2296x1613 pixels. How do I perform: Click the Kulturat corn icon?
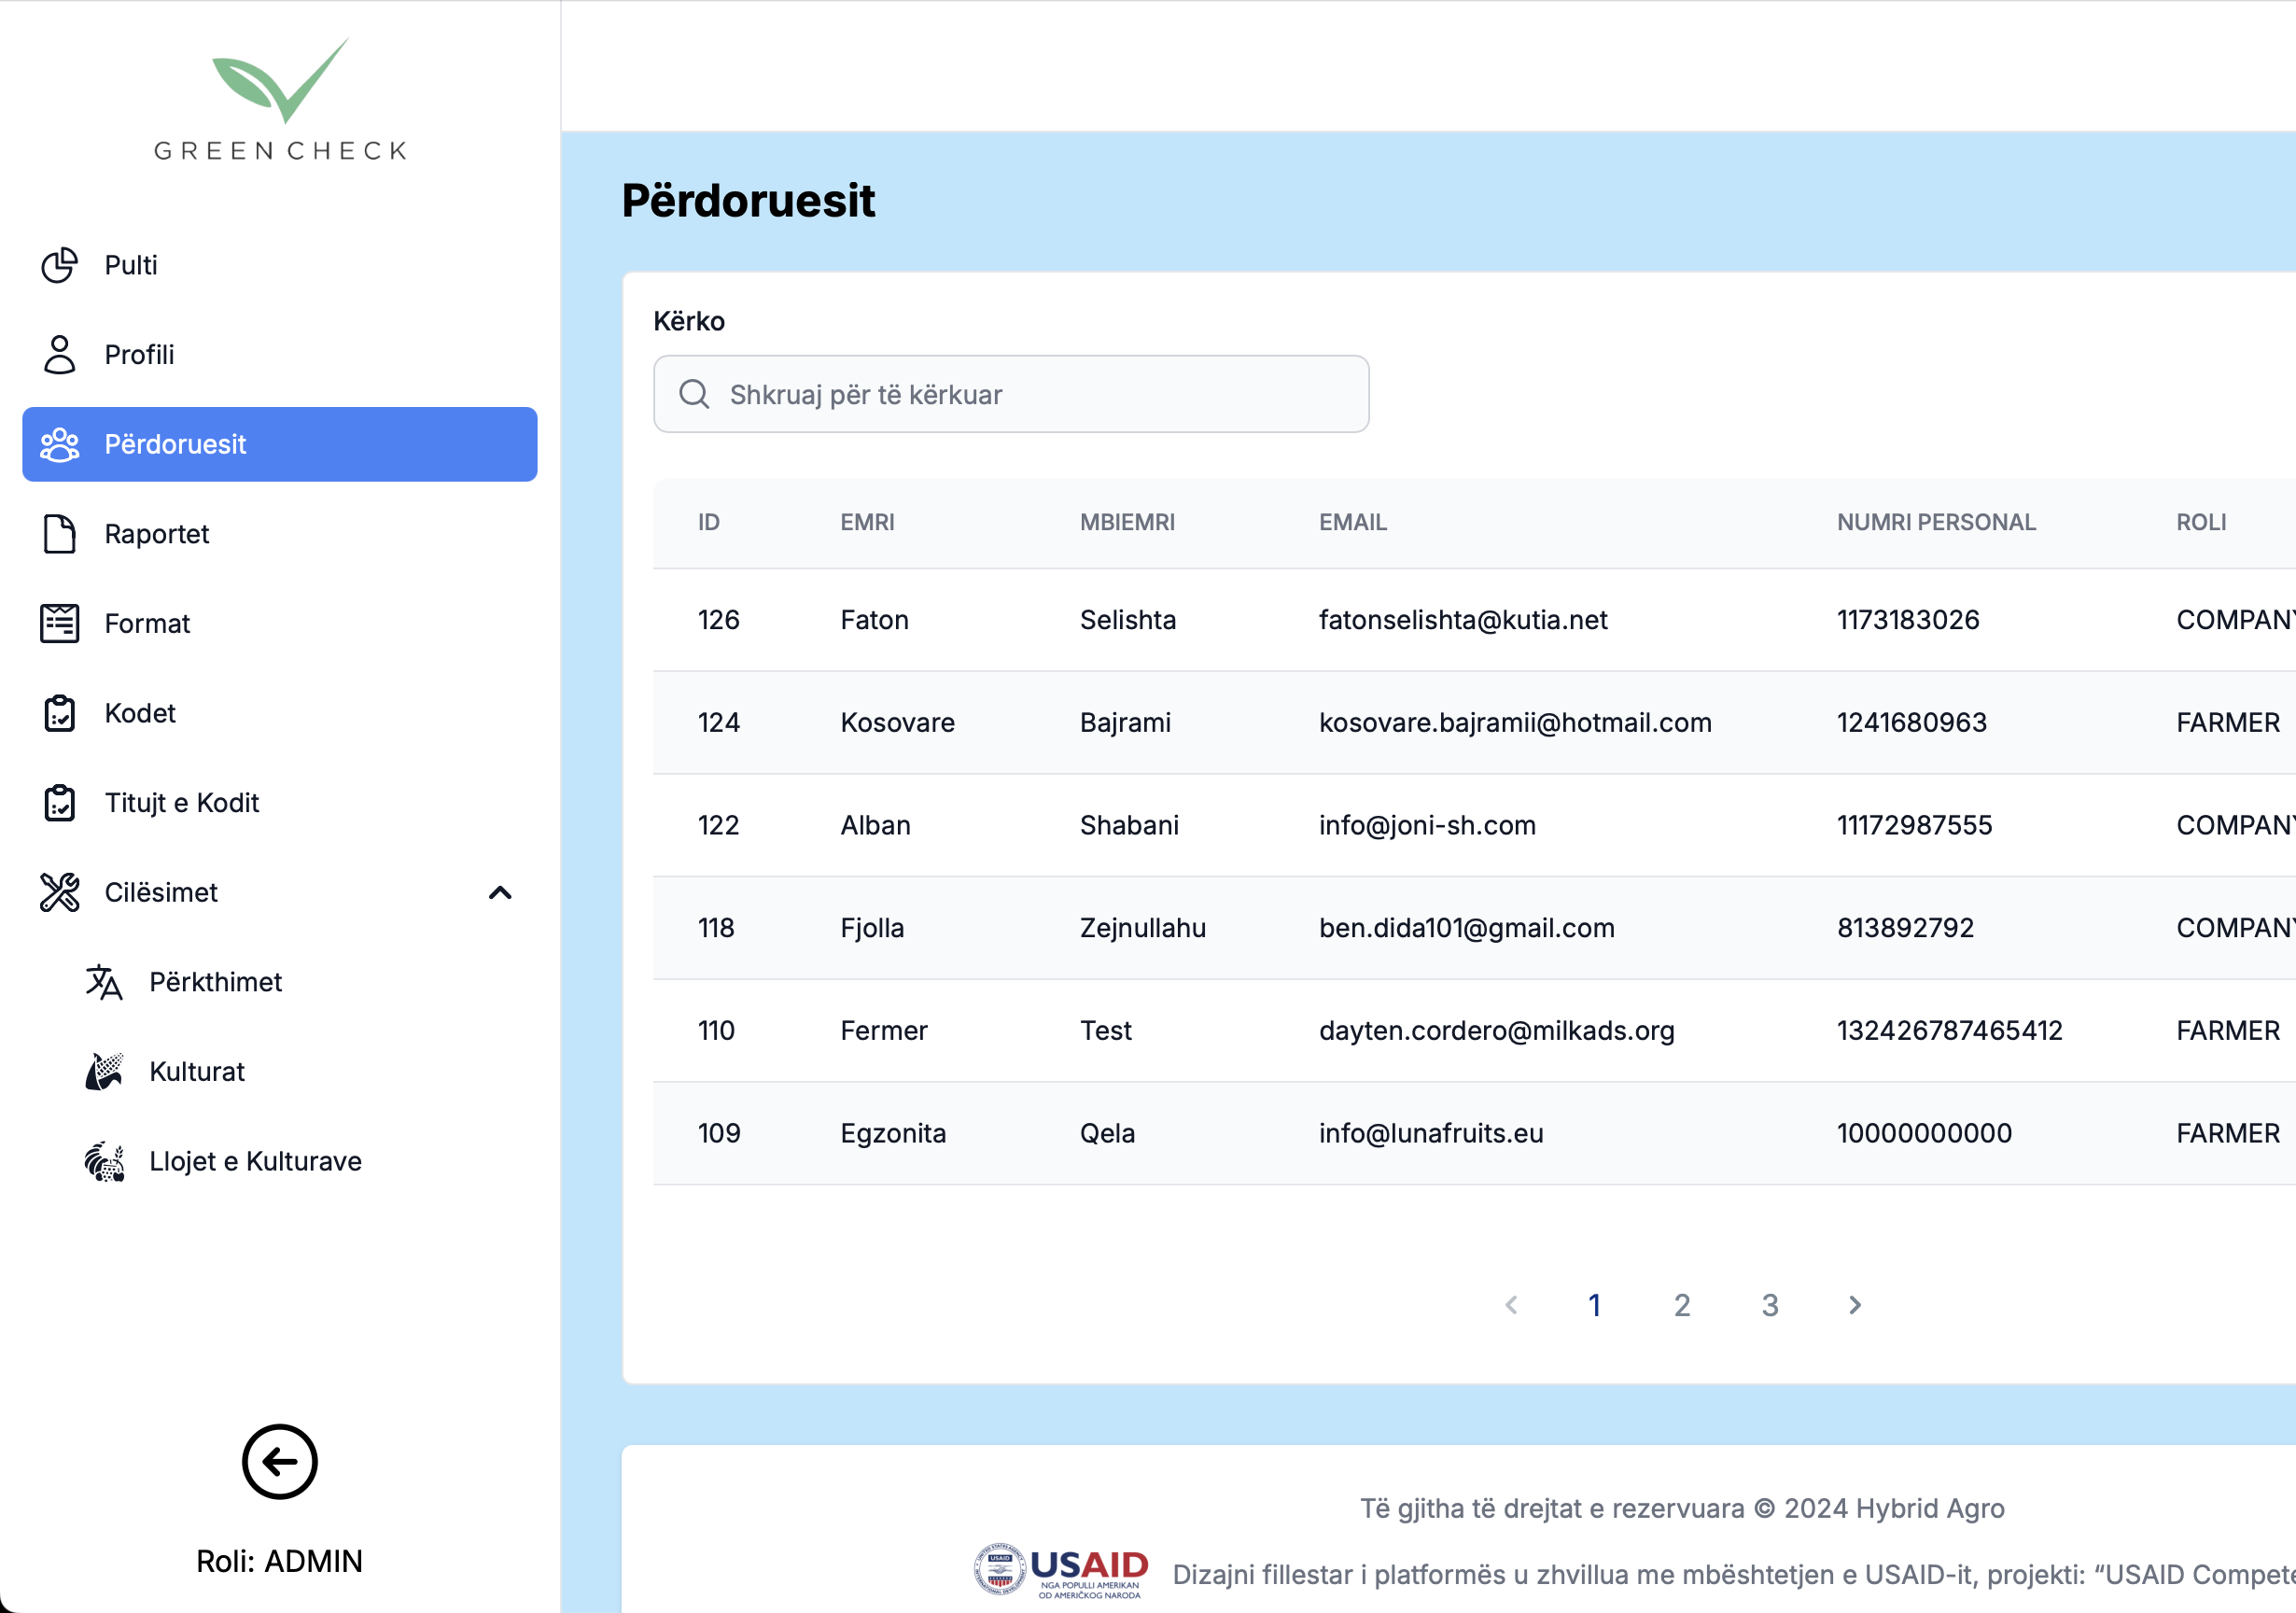pos(104,1072)
